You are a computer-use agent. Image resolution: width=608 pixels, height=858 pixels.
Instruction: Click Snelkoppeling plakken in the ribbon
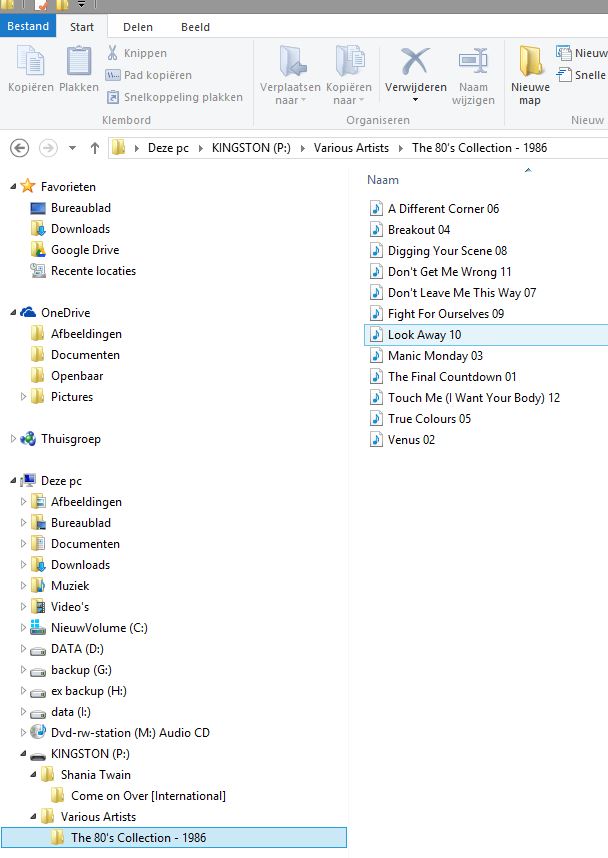pyautogui.click(x=174, y=97)
